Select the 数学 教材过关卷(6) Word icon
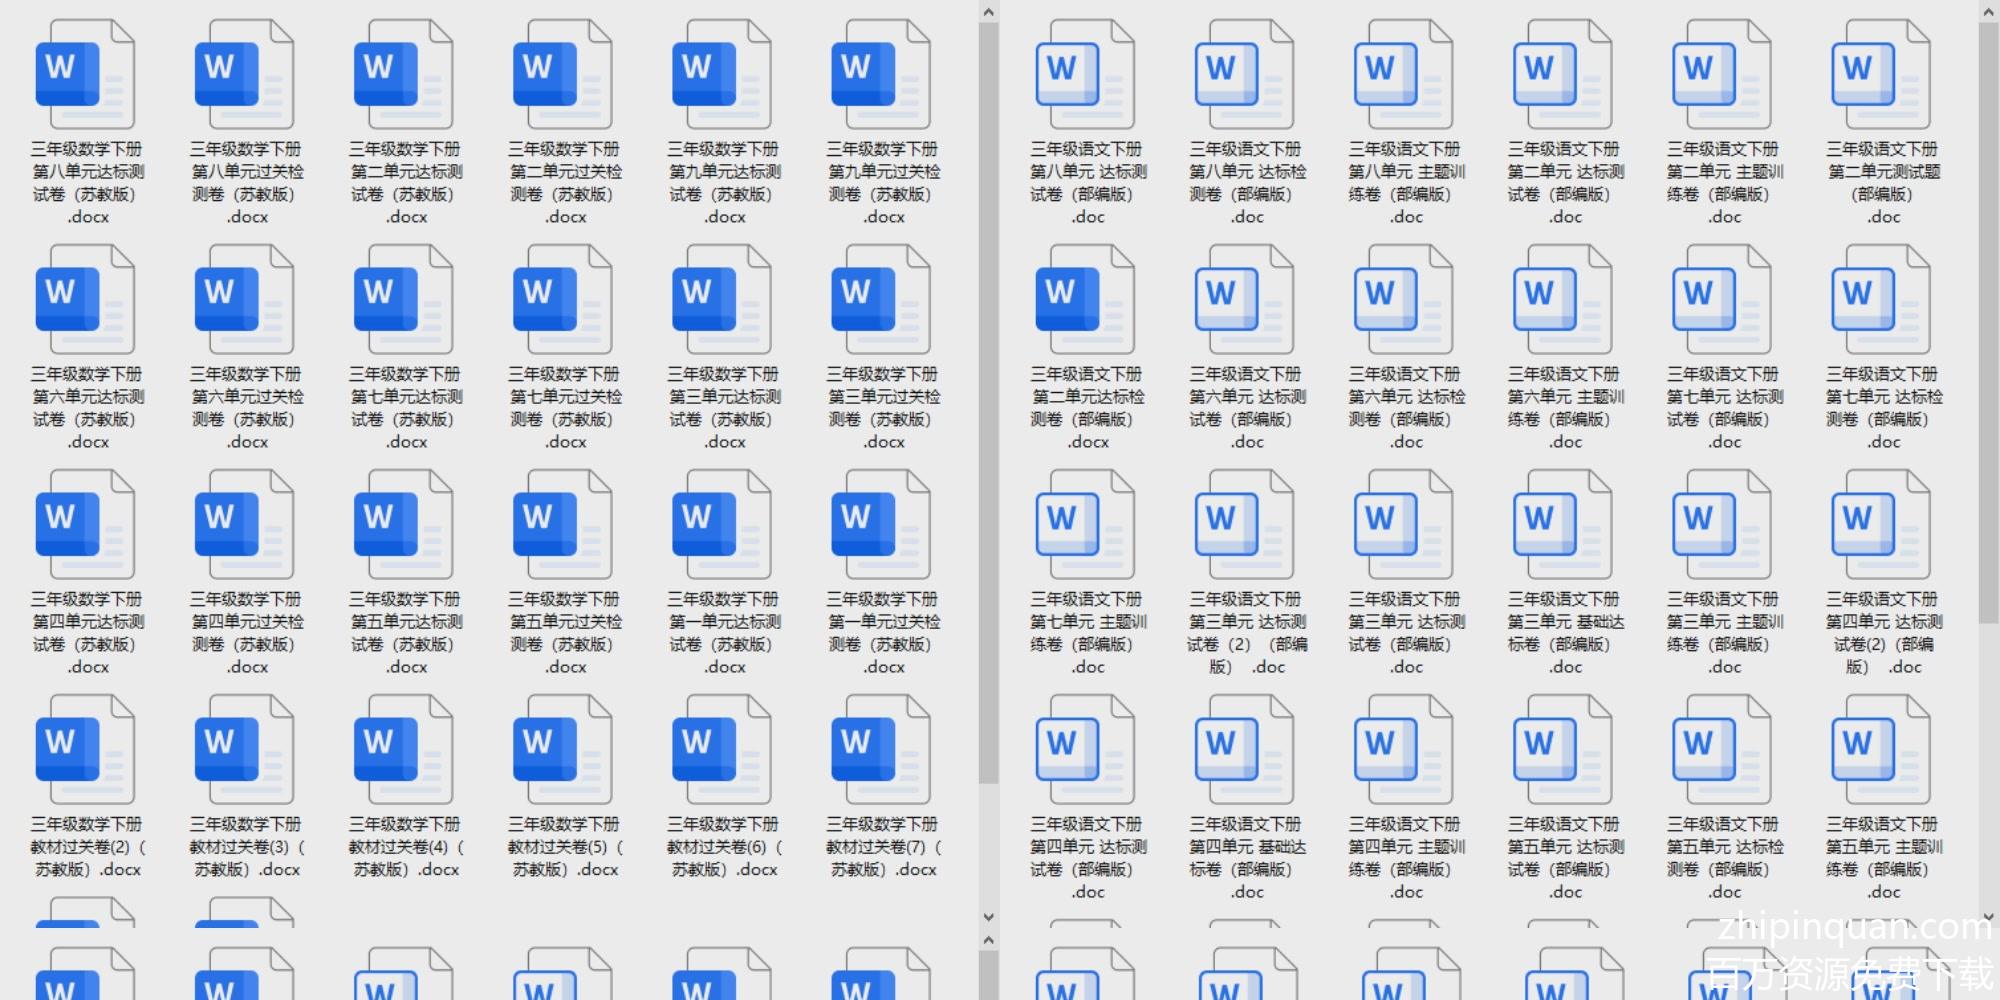Viewport: 2000px width, 1000px height. coord(721,749)
